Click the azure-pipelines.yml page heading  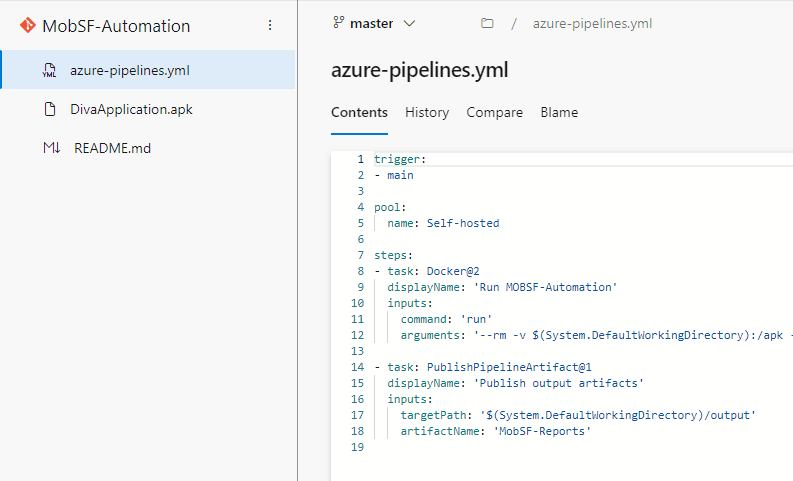click(x=420, y=70)
